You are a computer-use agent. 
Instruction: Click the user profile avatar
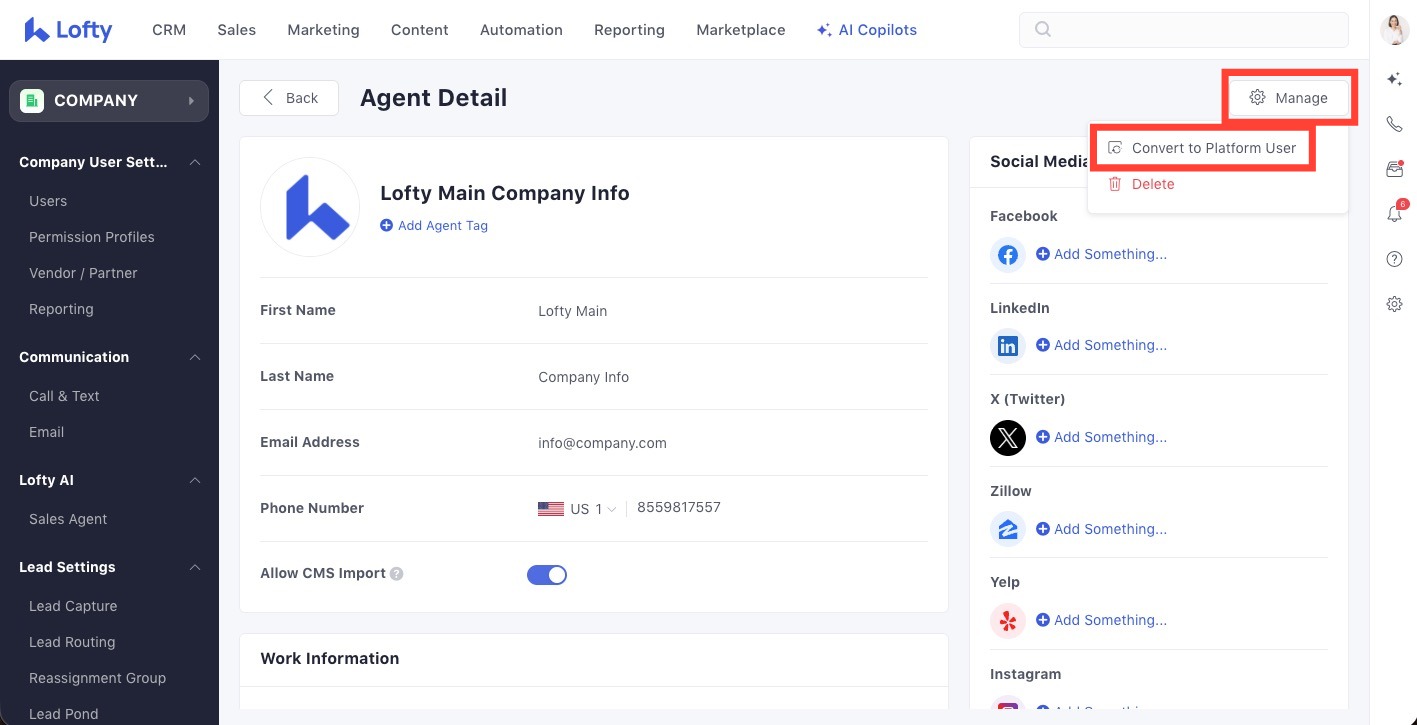[1394, 30]
